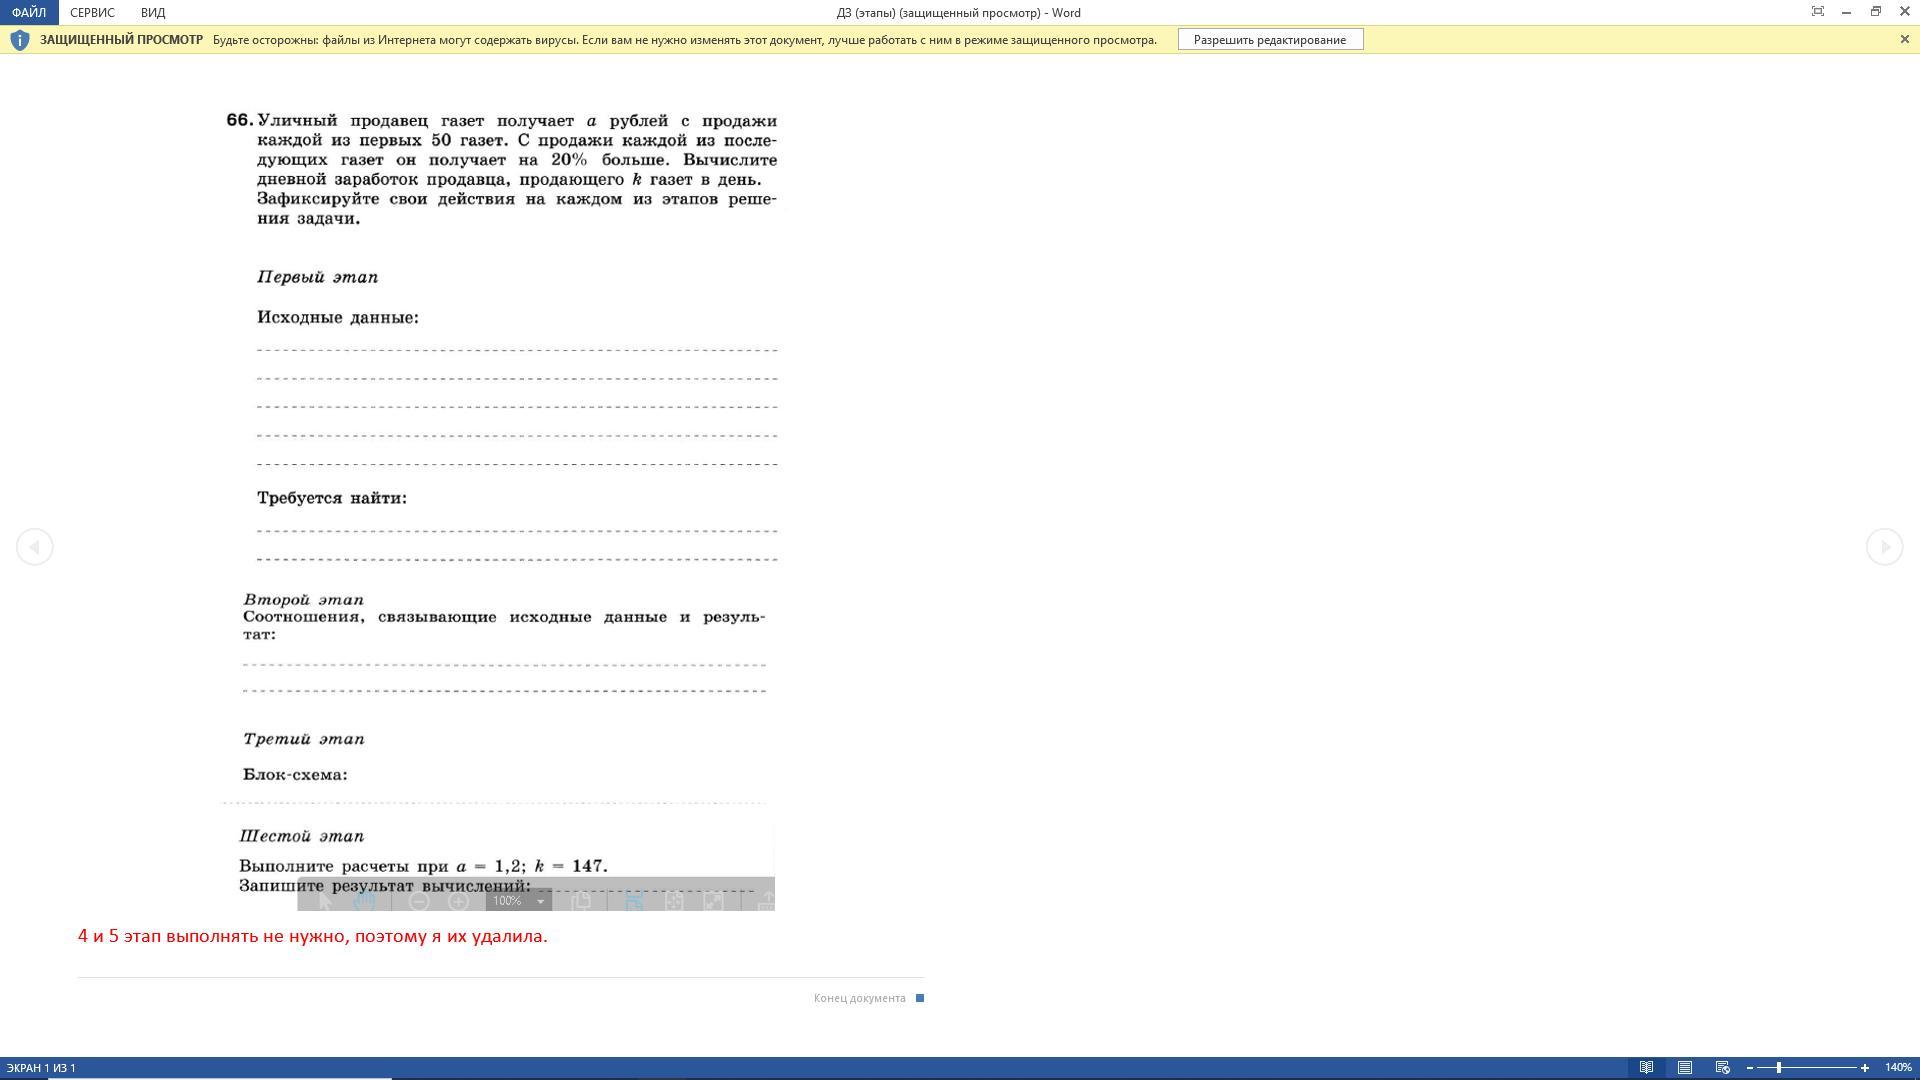Go to next screen arrow
1920x1080 pixels.
(1884, 547)
